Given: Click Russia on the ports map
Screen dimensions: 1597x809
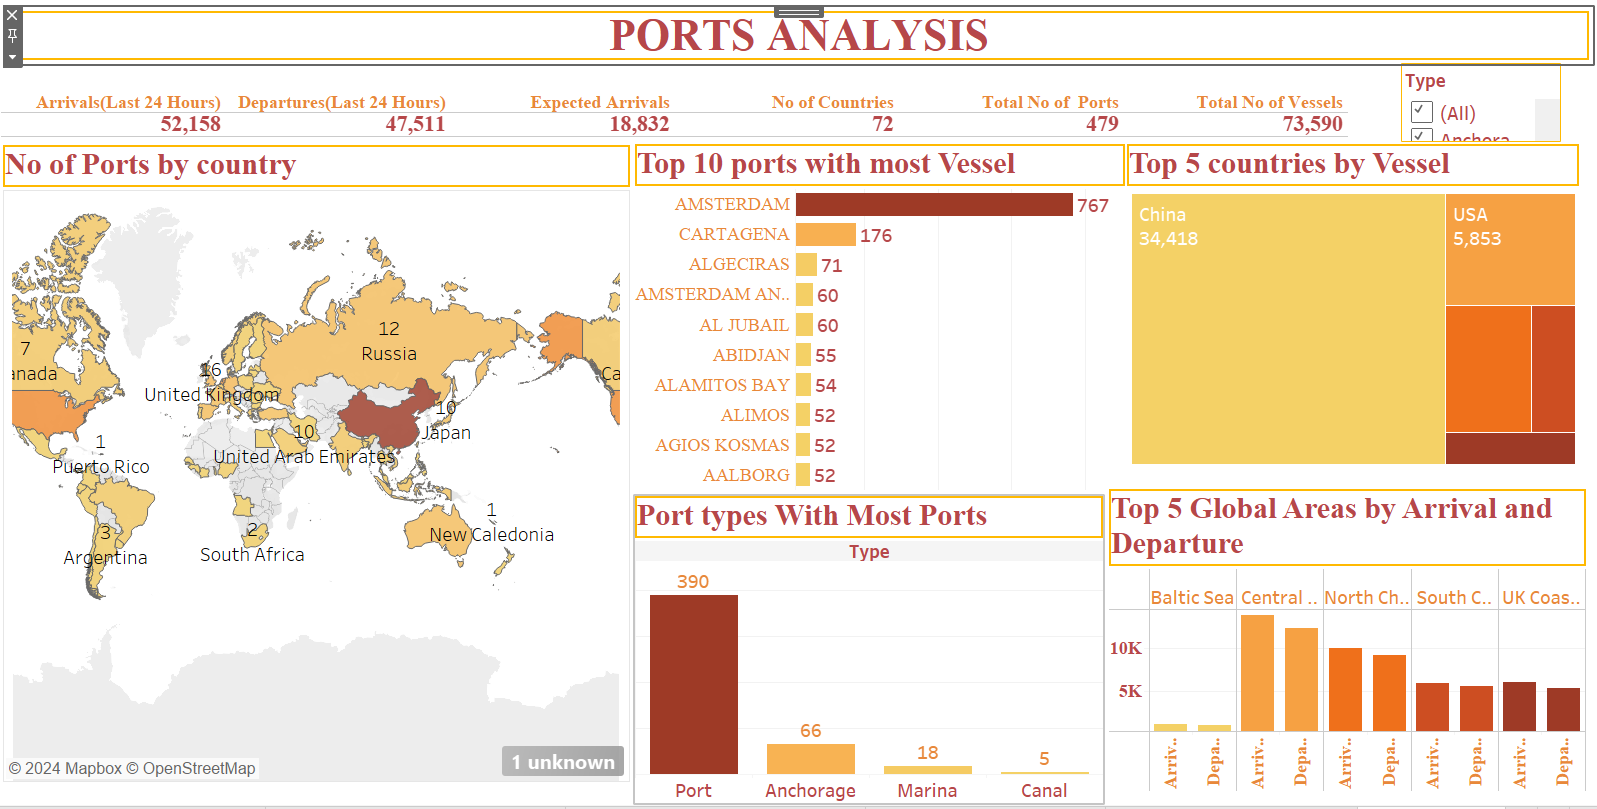Looking at the screenshot, I should point(388,353).
